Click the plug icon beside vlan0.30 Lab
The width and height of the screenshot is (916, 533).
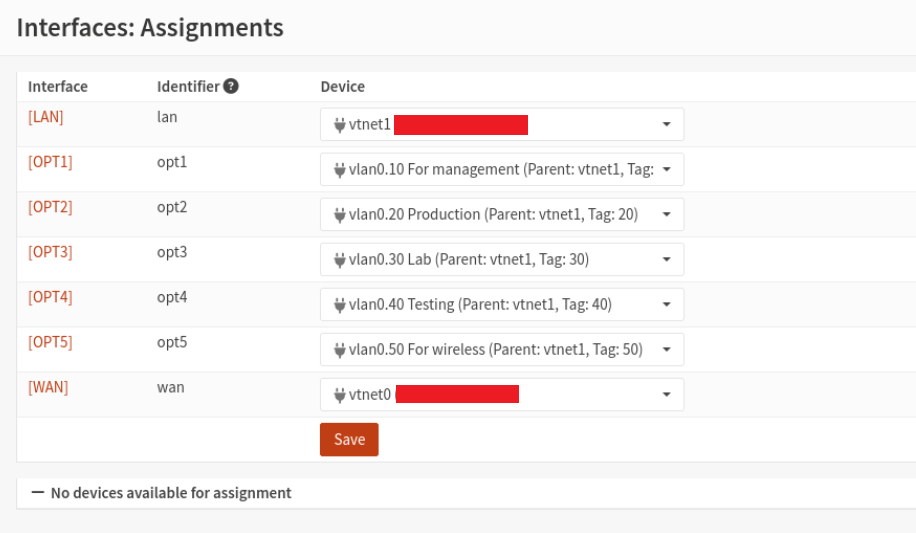[339, 260]
